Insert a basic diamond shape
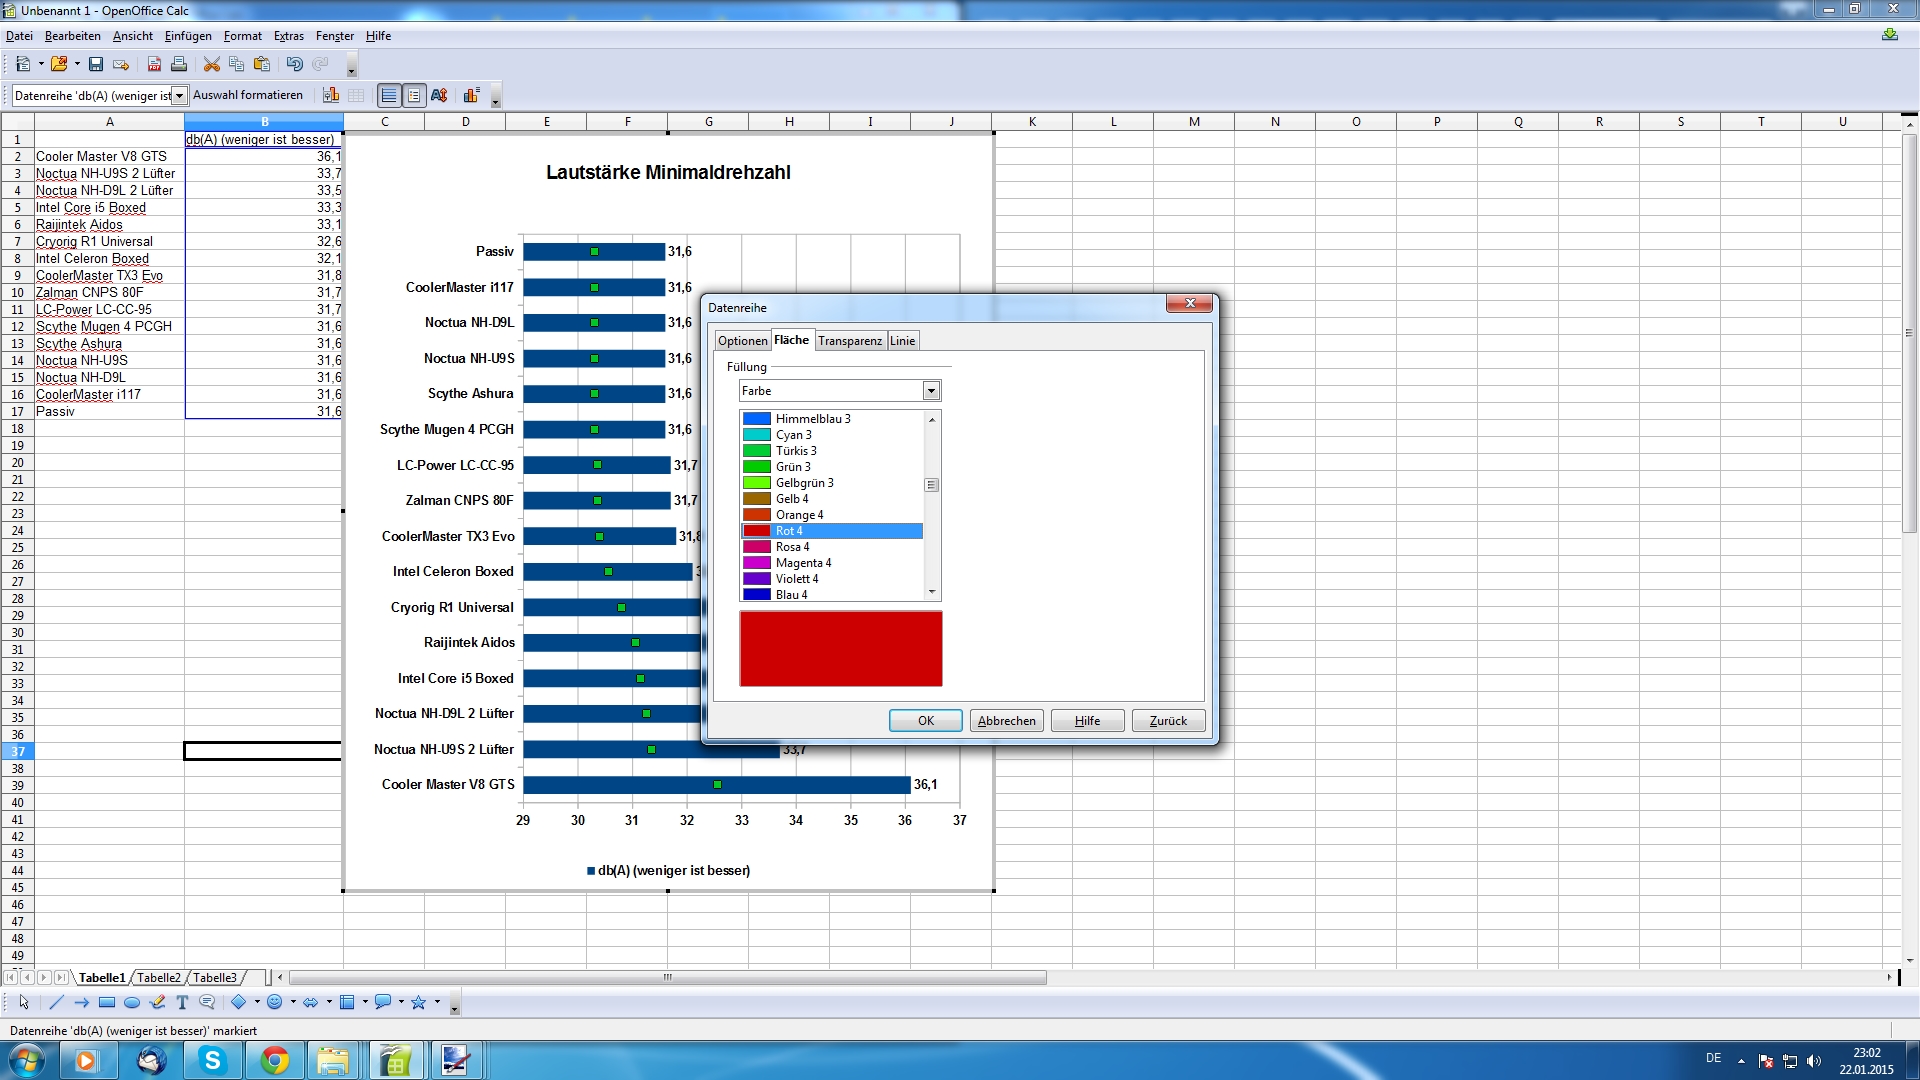The width and height of the screenshot is (1920, 1080). [x=239, y=1002]
